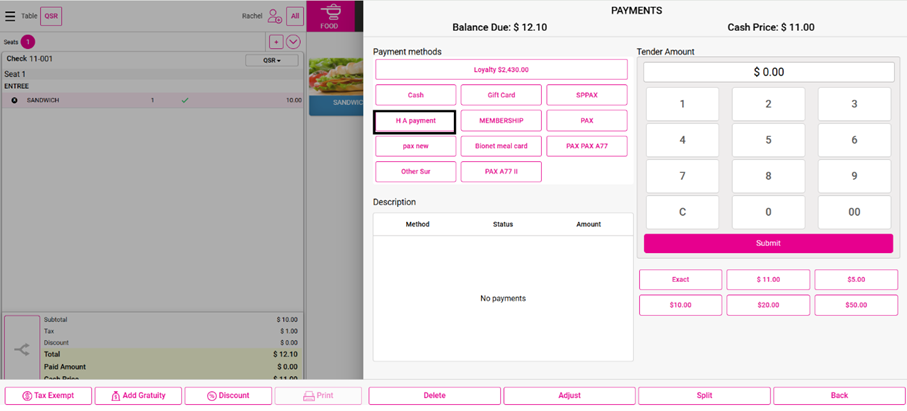Toggle the QSR table mode button
The height and width of the screenshot is (411, 907).
click(51, 16)
